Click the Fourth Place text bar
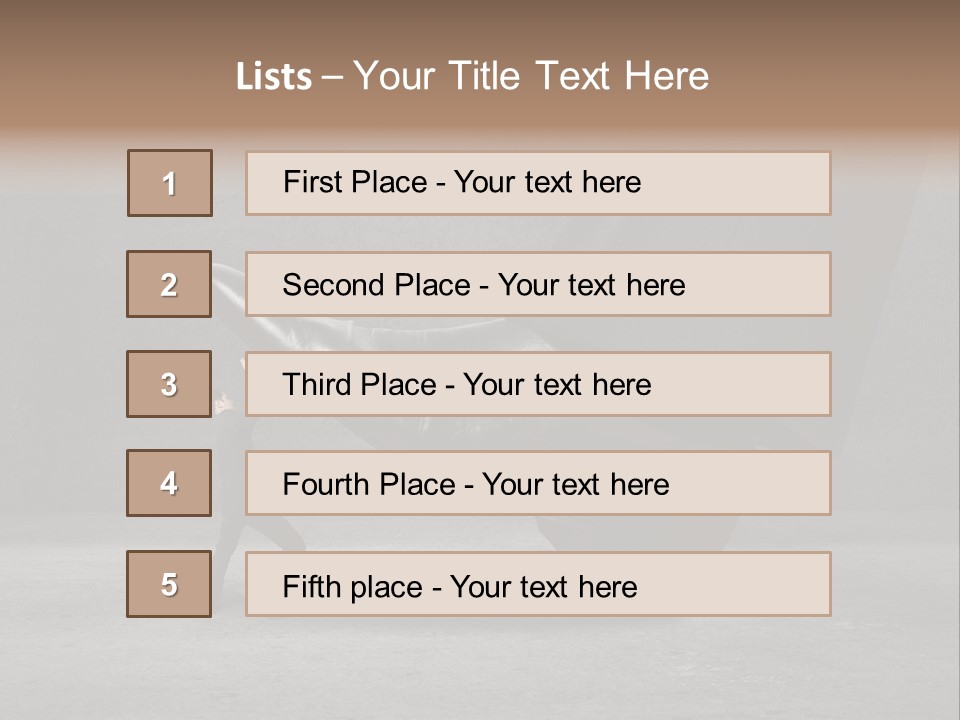This screenshot has height=720, width=960. point(538,483)
